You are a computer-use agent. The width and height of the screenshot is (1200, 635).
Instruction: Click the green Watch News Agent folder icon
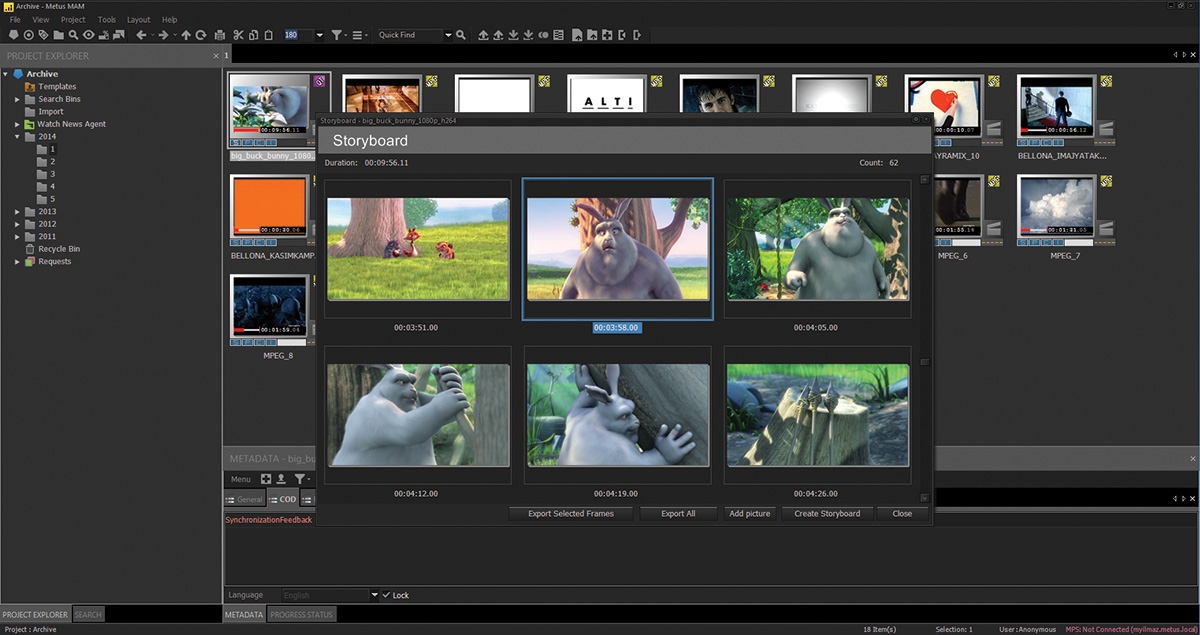tap(30, 124)
